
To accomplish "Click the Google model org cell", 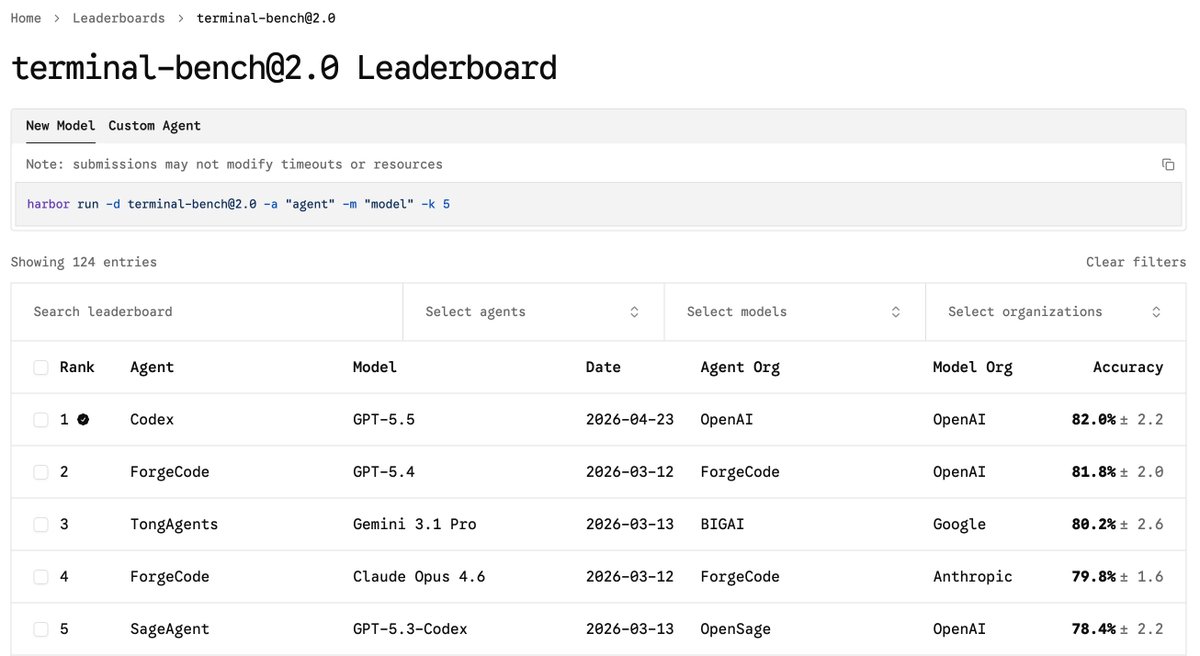I will coord(959,524).
